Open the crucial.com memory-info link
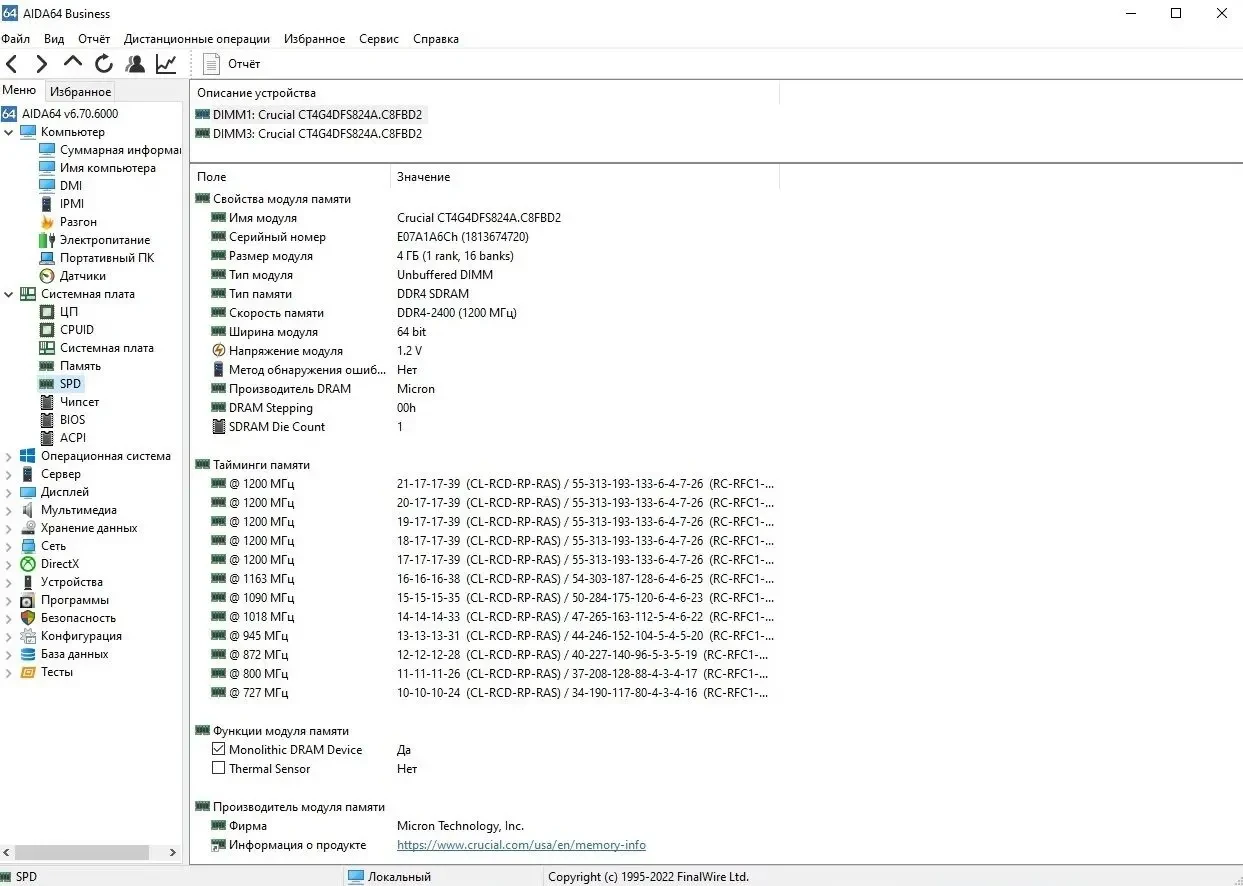The width and height of the screenshot is (1243, 886). tap(521, 845)
